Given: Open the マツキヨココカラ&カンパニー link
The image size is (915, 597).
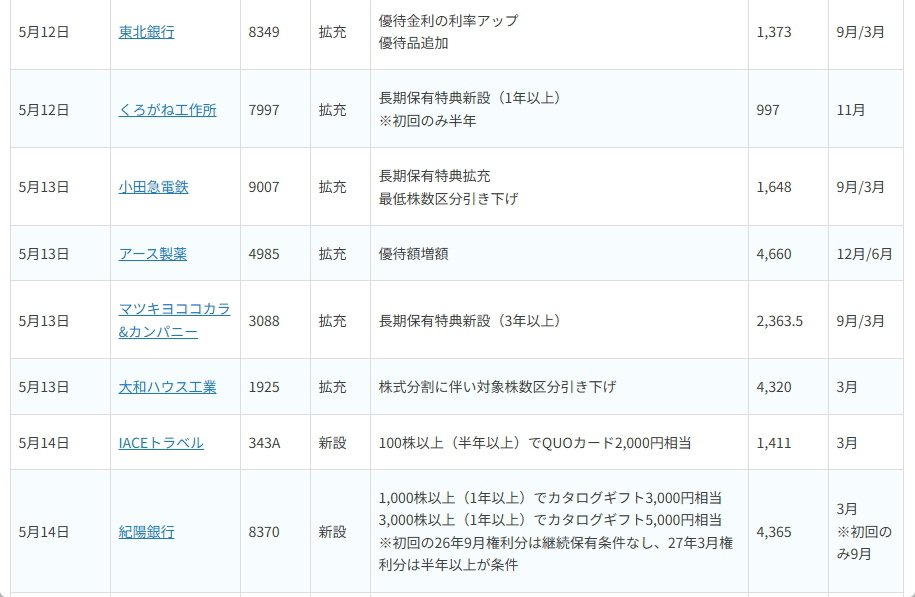Looking at the screenshot, I should 174,320.
